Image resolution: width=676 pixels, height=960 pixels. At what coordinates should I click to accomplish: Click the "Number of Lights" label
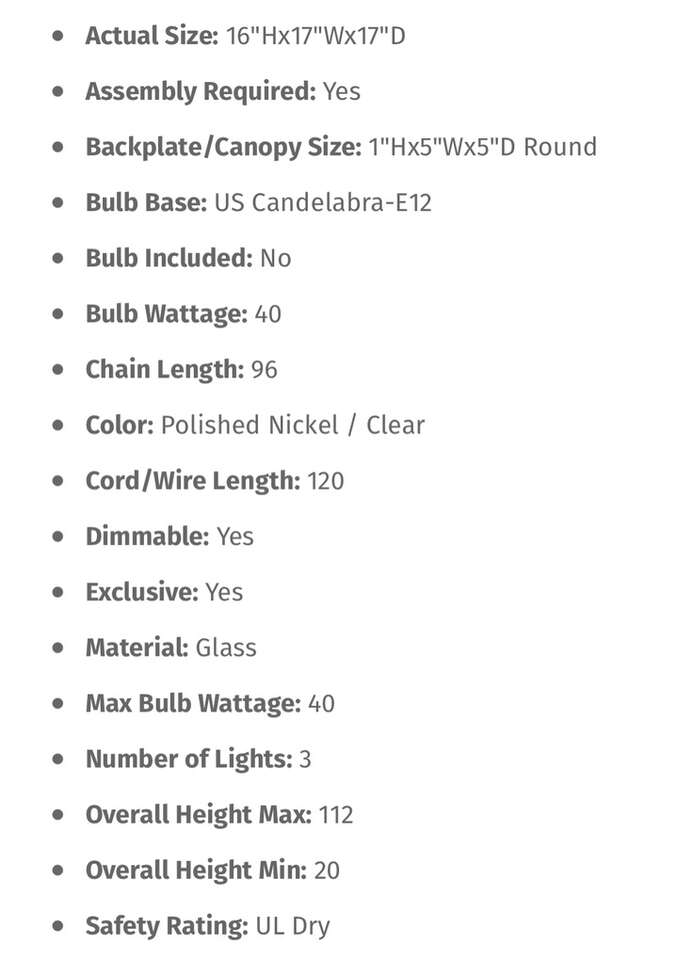click(x=188, y=759)
